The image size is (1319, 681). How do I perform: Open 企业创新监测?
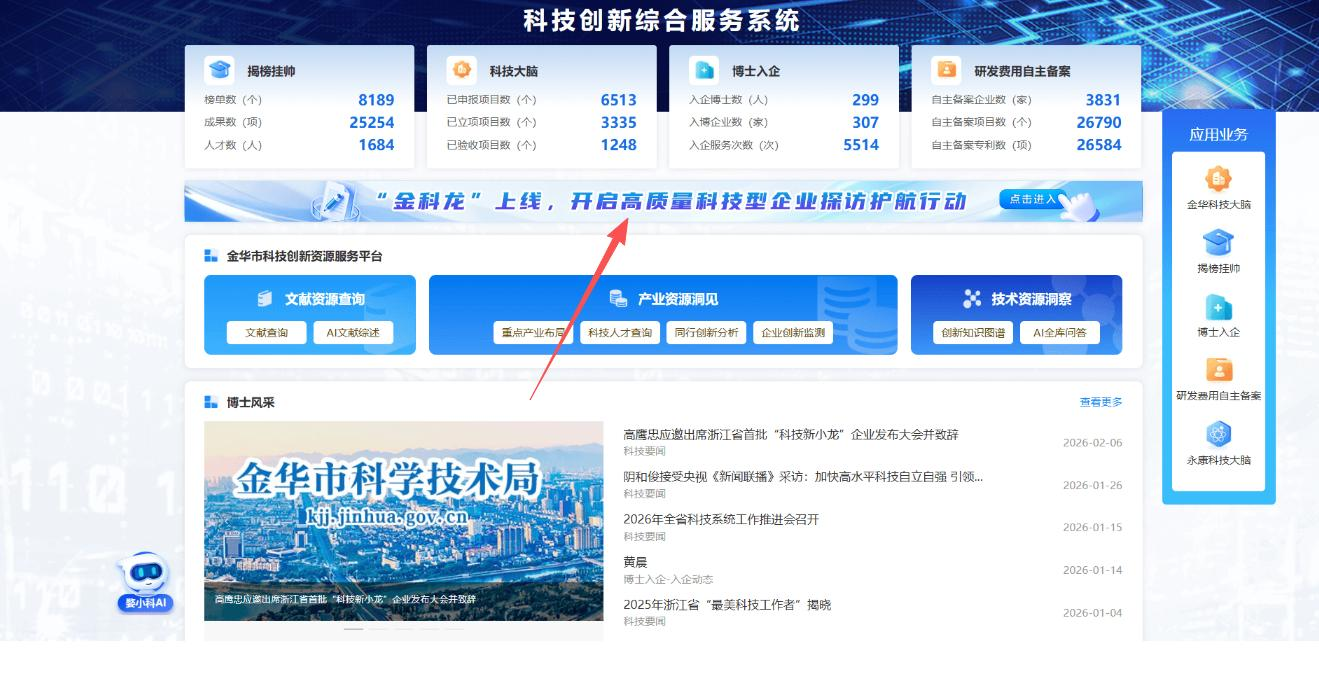[793, 333]
